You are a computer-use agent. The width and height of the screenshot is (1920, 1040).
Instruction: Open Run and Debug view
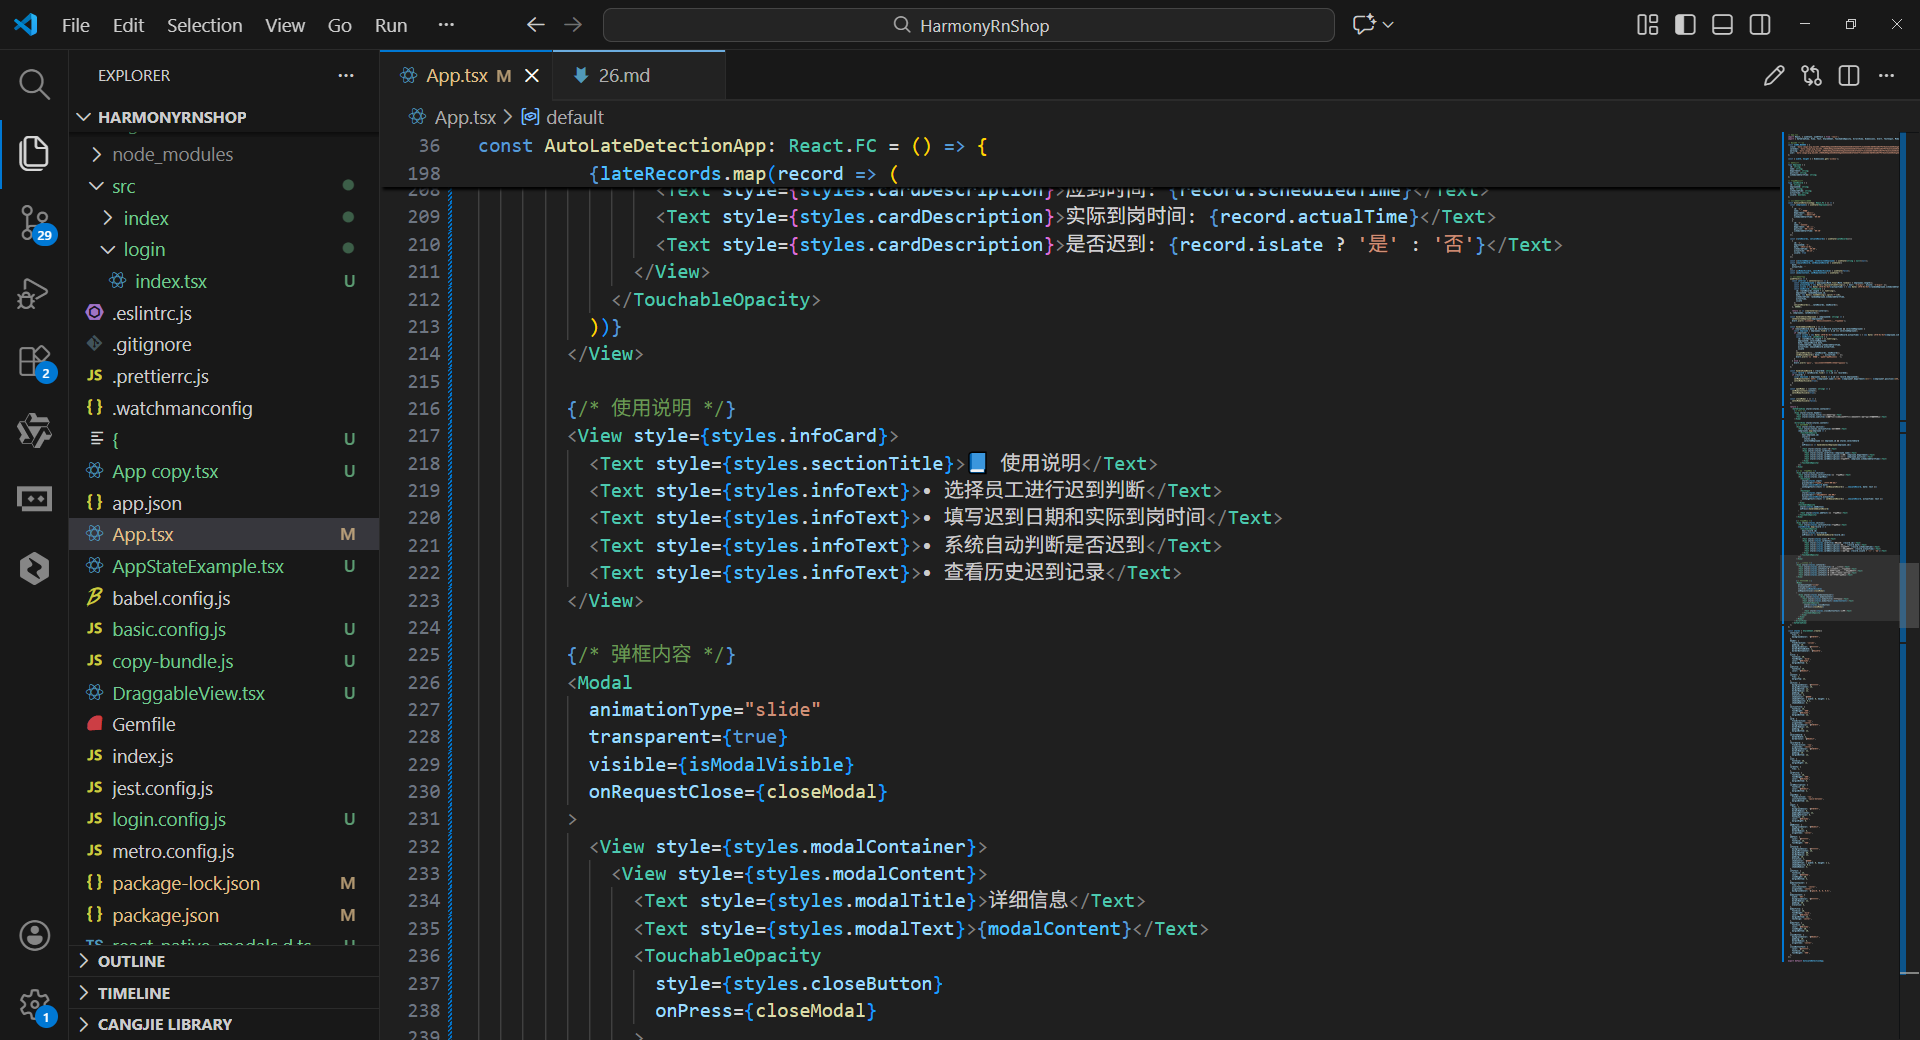point(34,293)
